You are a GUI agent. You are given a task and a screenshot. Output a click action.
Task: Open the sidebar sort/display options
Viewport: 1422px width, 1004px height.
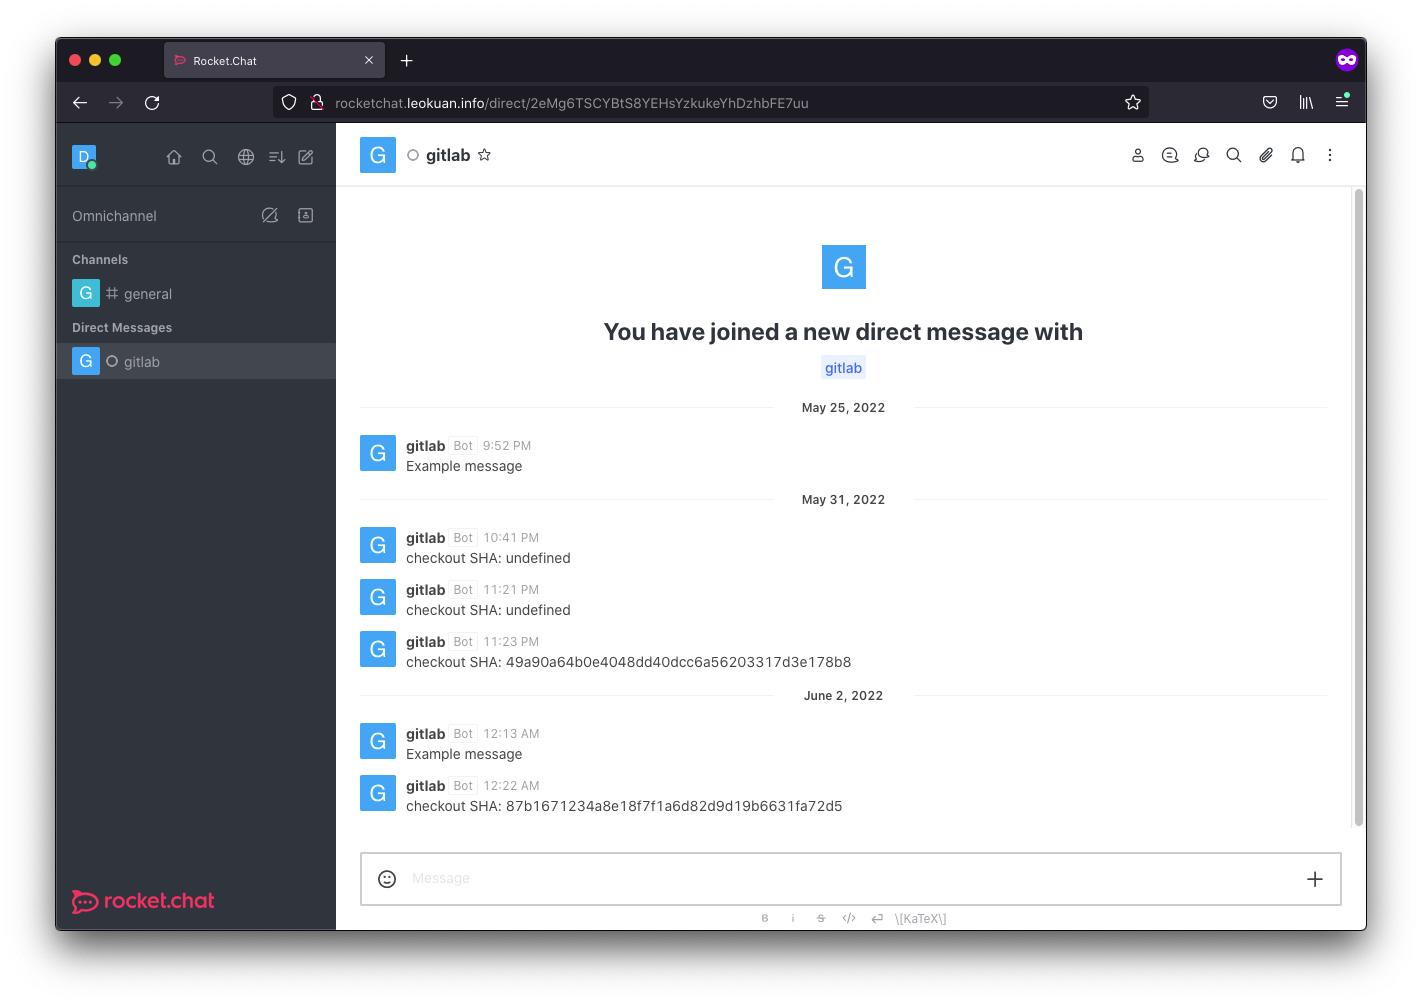277,157
